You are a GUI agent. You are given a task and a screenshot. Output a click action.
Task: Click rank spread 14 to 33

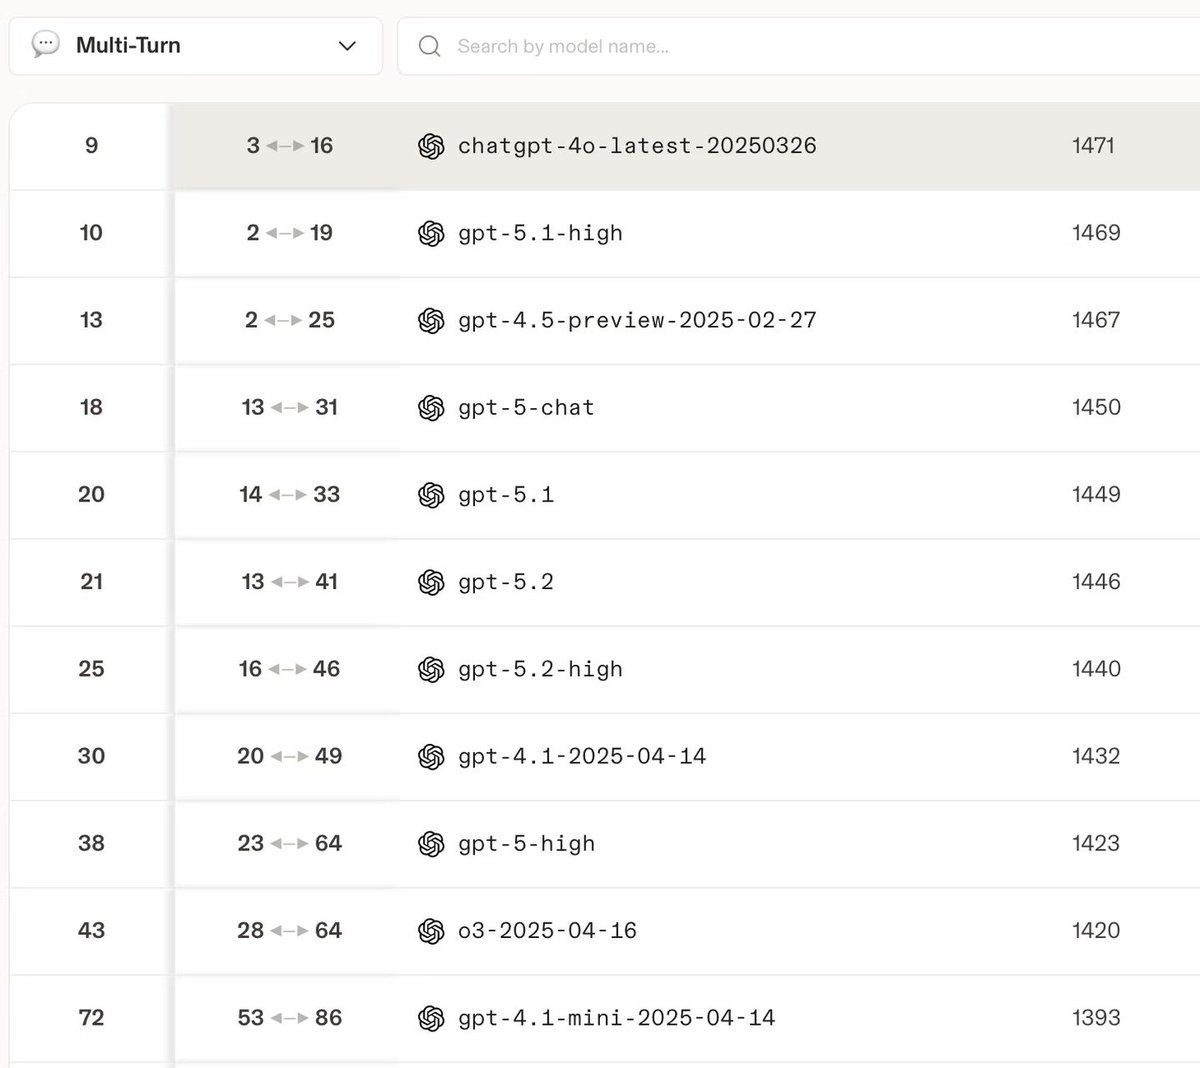tap(290, 494)
